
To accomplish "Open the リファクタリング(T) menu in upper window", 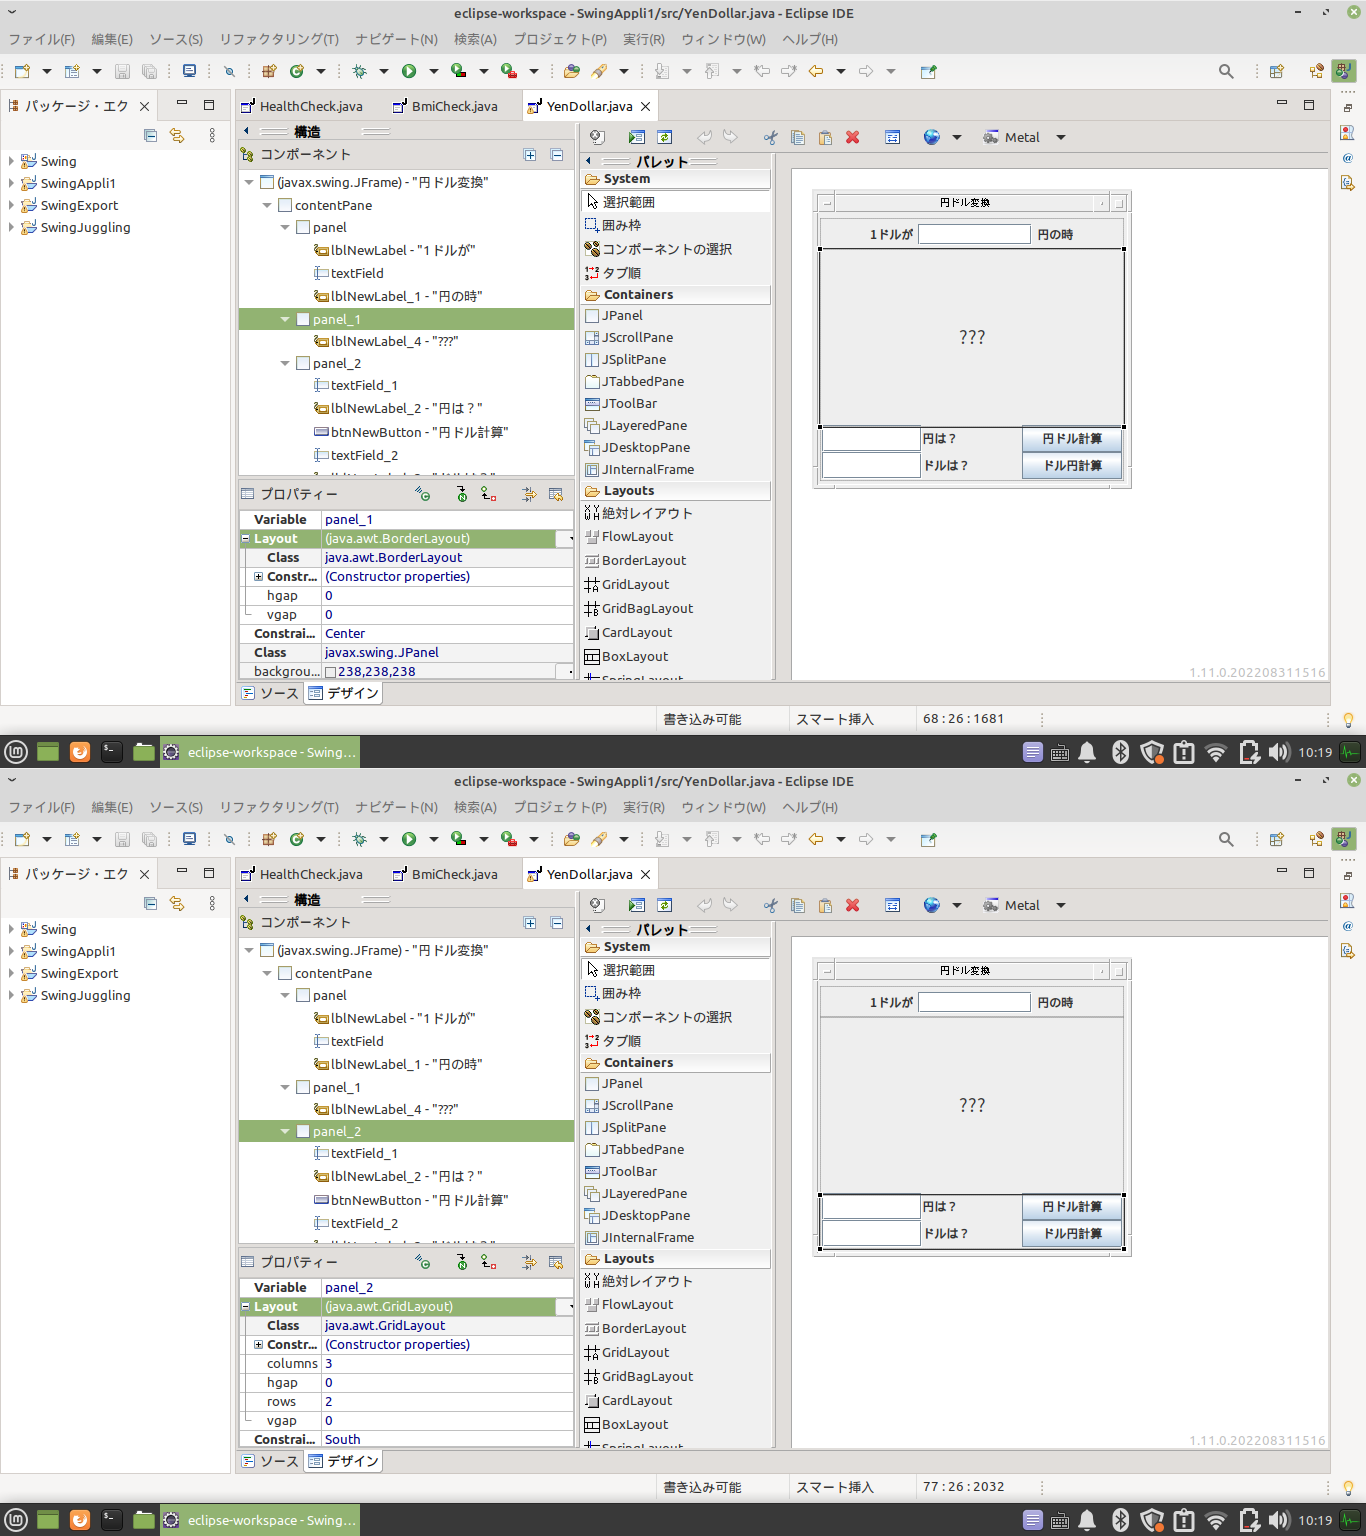I will (279, 39).
